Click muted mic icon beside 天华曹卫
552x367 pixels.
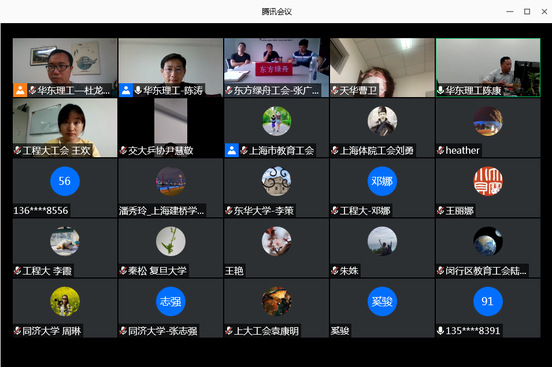(x=335, y=91)
